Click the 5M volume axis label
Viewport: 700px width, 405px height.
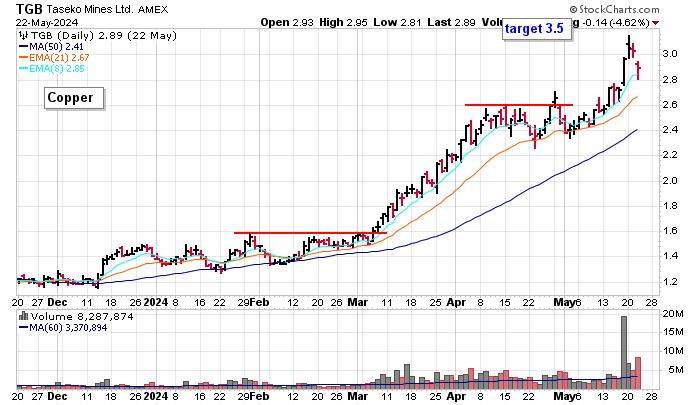[675, 370]
